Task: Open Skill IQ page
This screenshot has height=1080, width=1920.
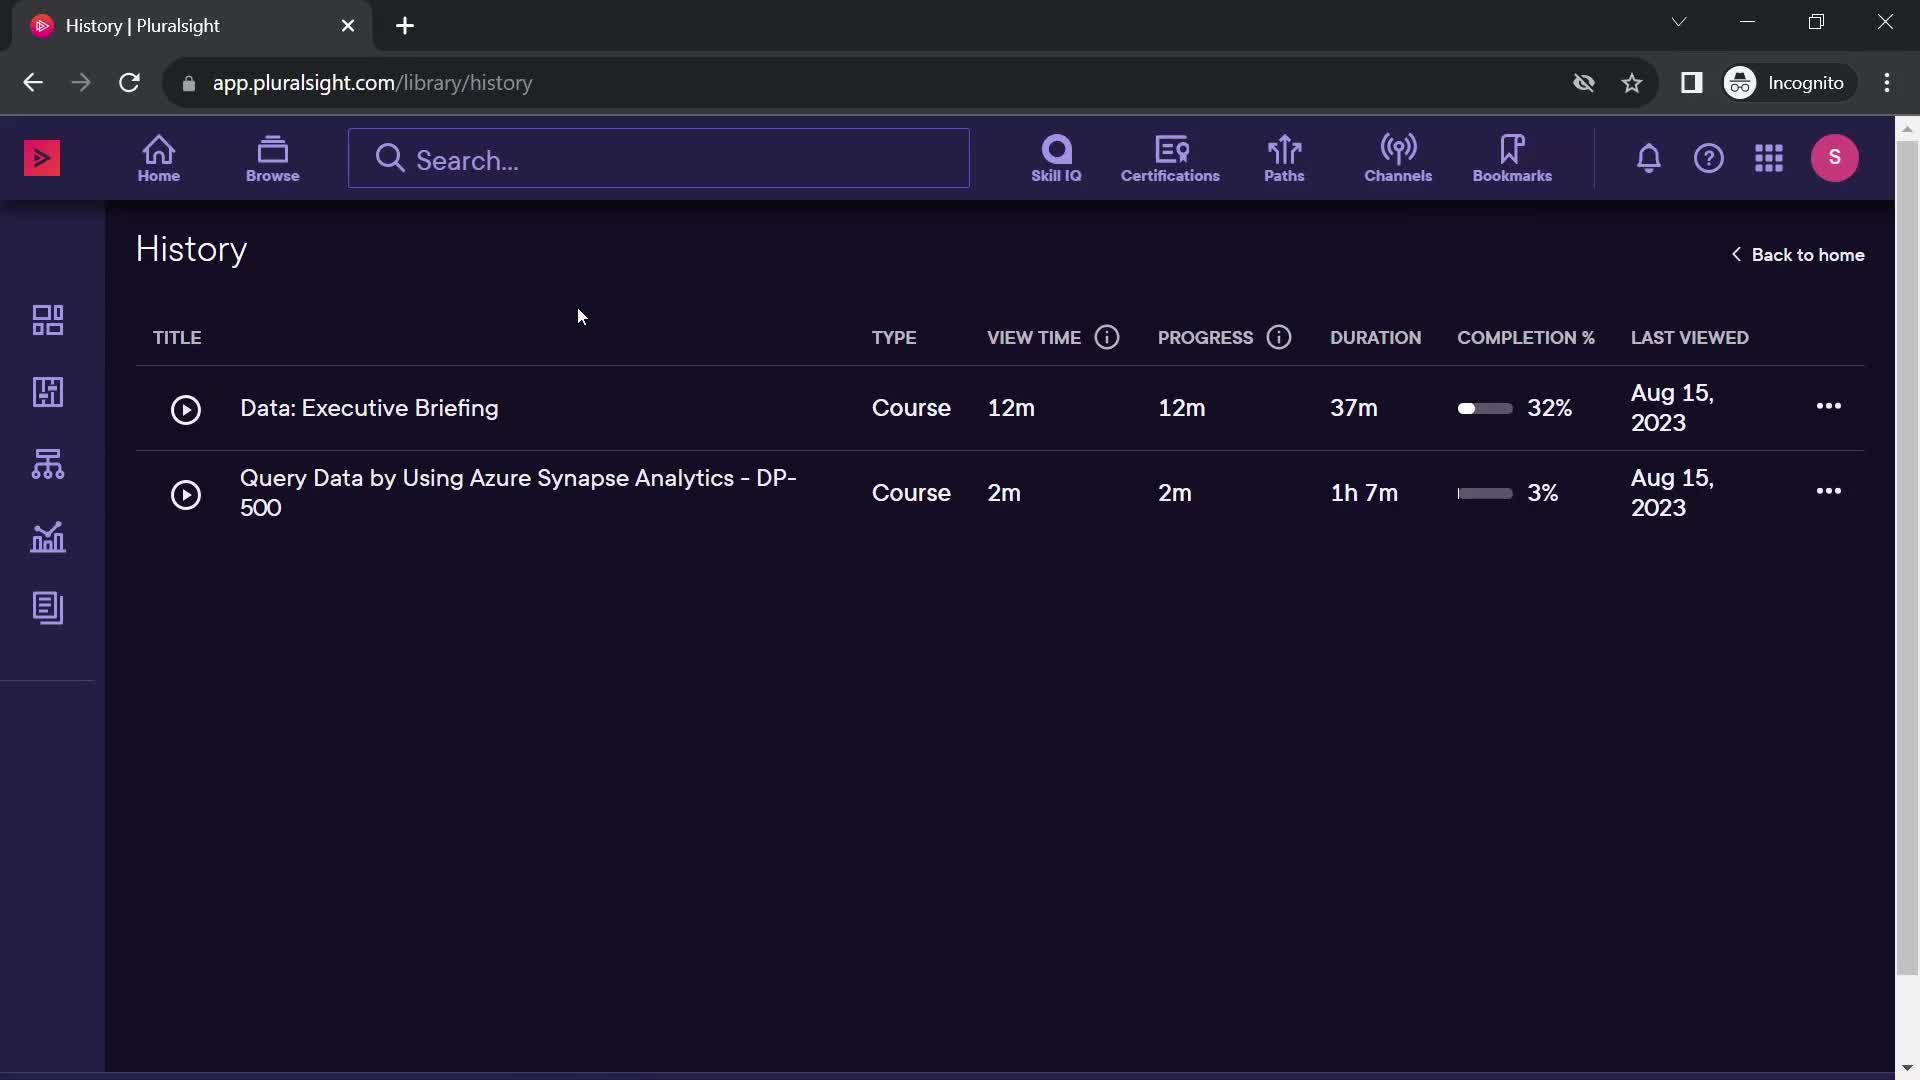Action: 1056,158
